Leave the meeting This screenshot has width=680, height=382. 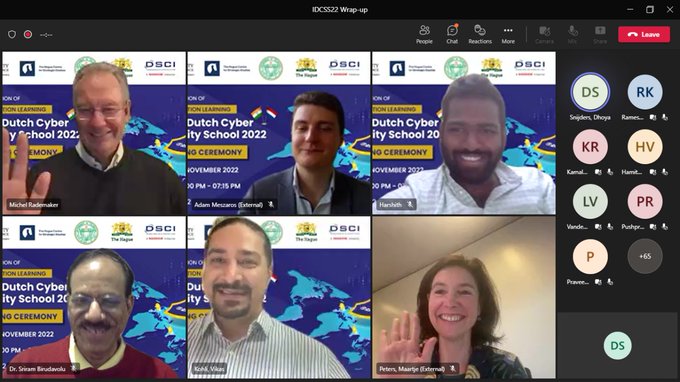point(644,34)
